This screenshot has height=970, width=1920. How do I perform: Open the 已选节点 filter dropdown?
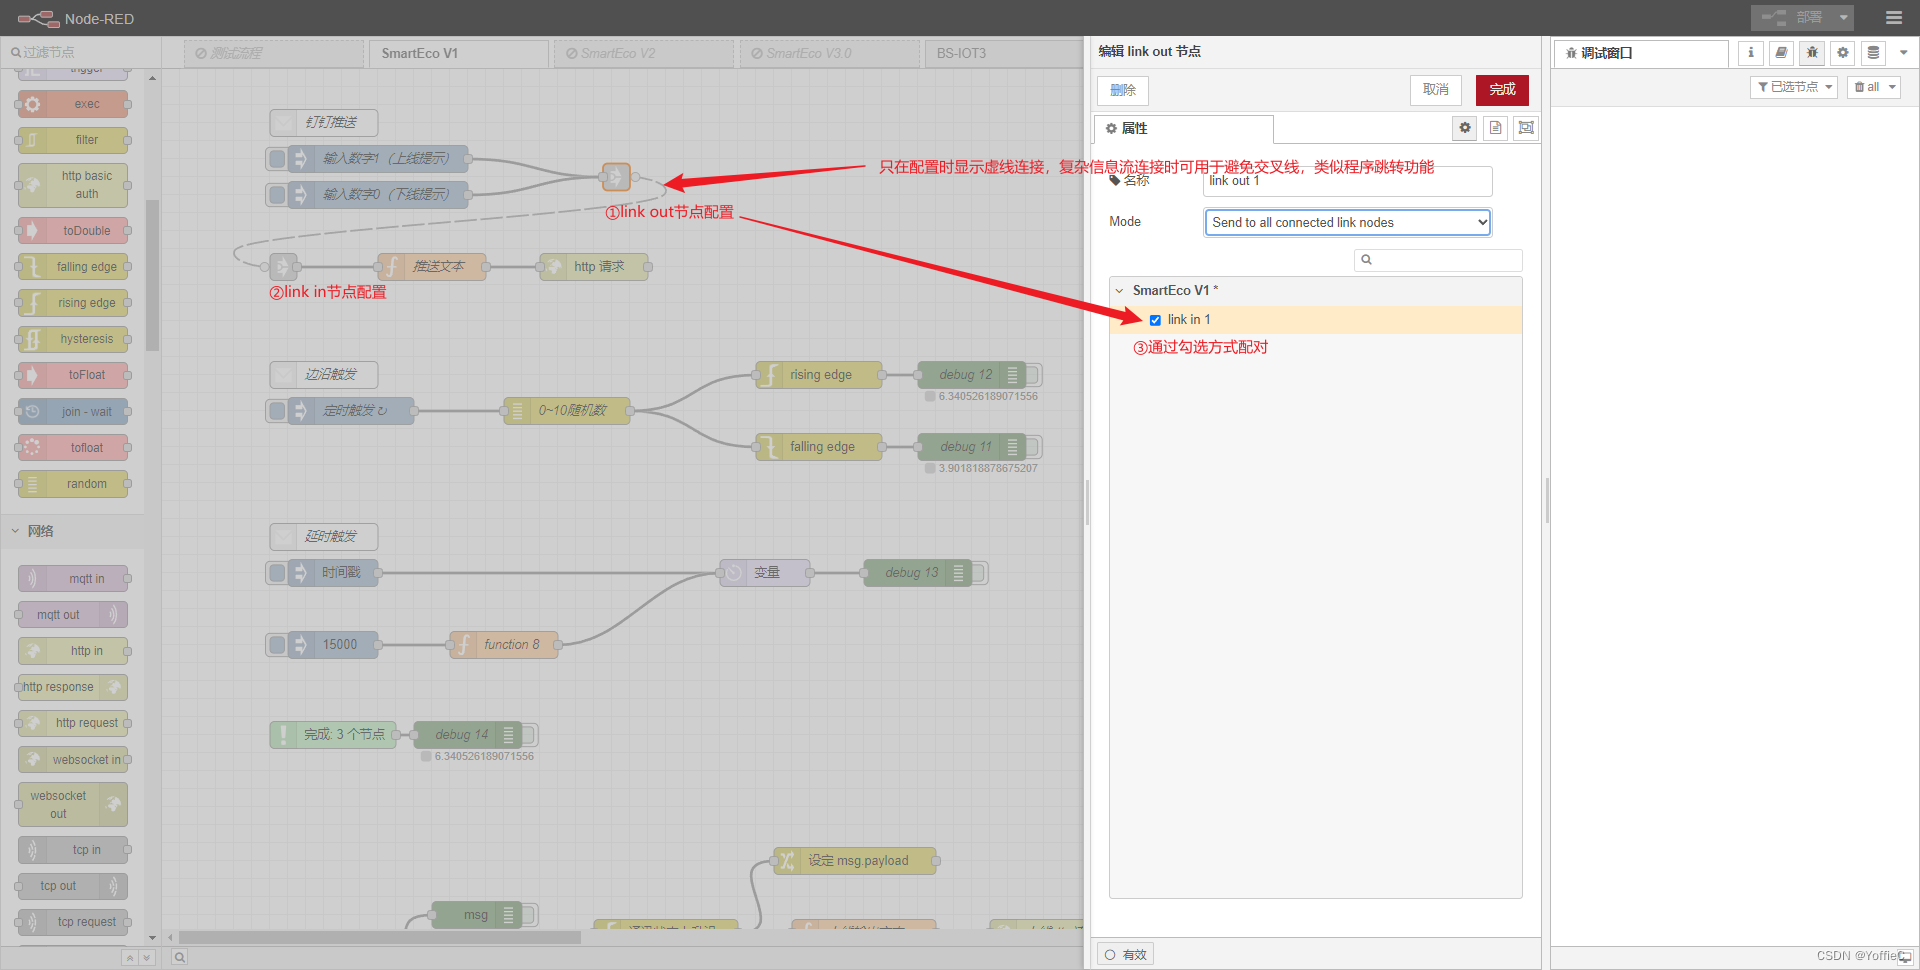pos(1793,87)
